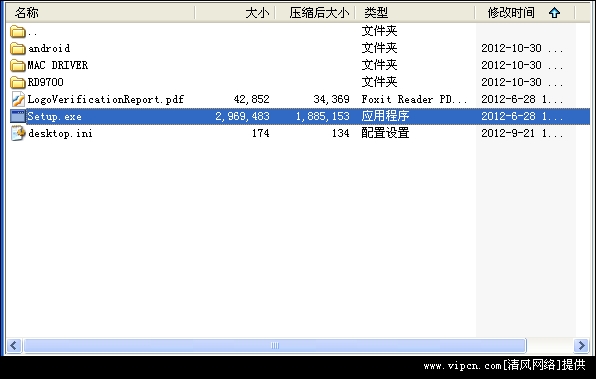Select the MAC DRIVER folder icon

tap(18, 66)
